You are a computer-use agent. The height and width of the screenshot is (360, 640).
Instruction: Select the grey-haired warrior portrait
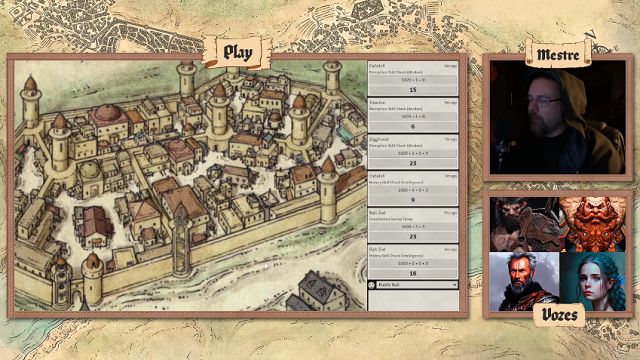point(524,281)
